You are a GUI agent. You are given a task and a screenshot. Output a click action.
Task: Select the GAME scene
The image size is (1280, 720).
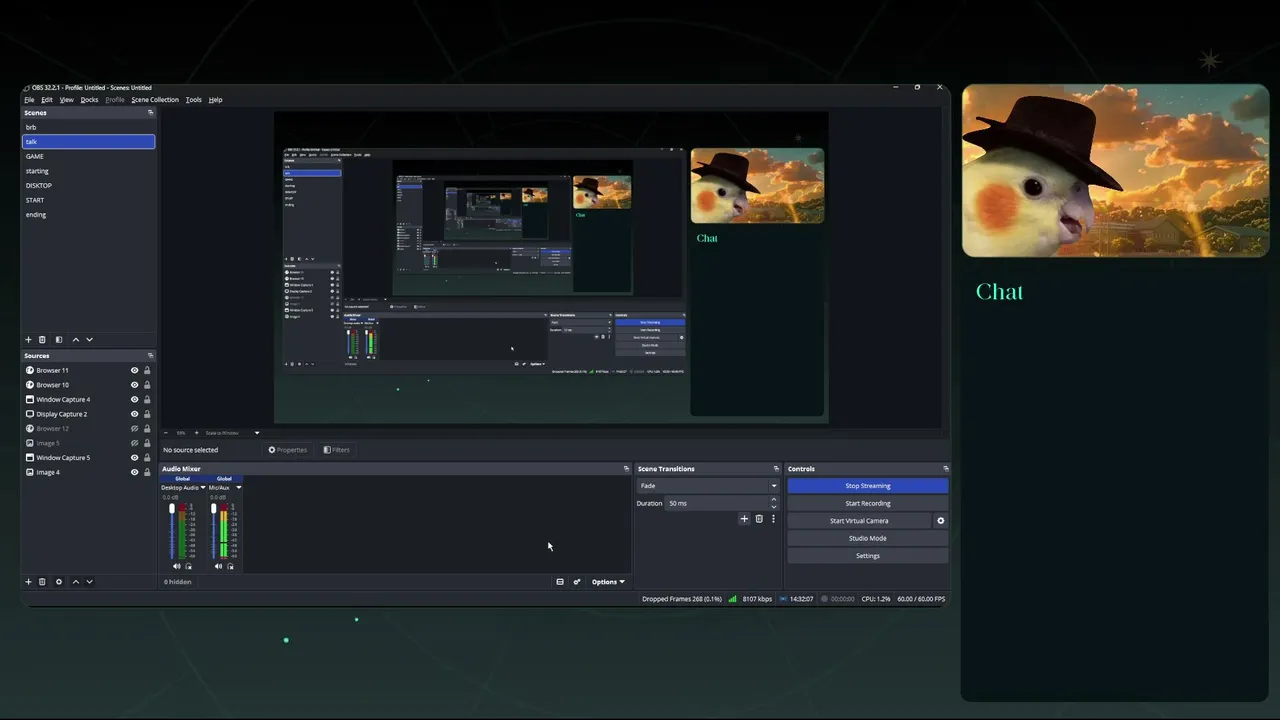89,156
